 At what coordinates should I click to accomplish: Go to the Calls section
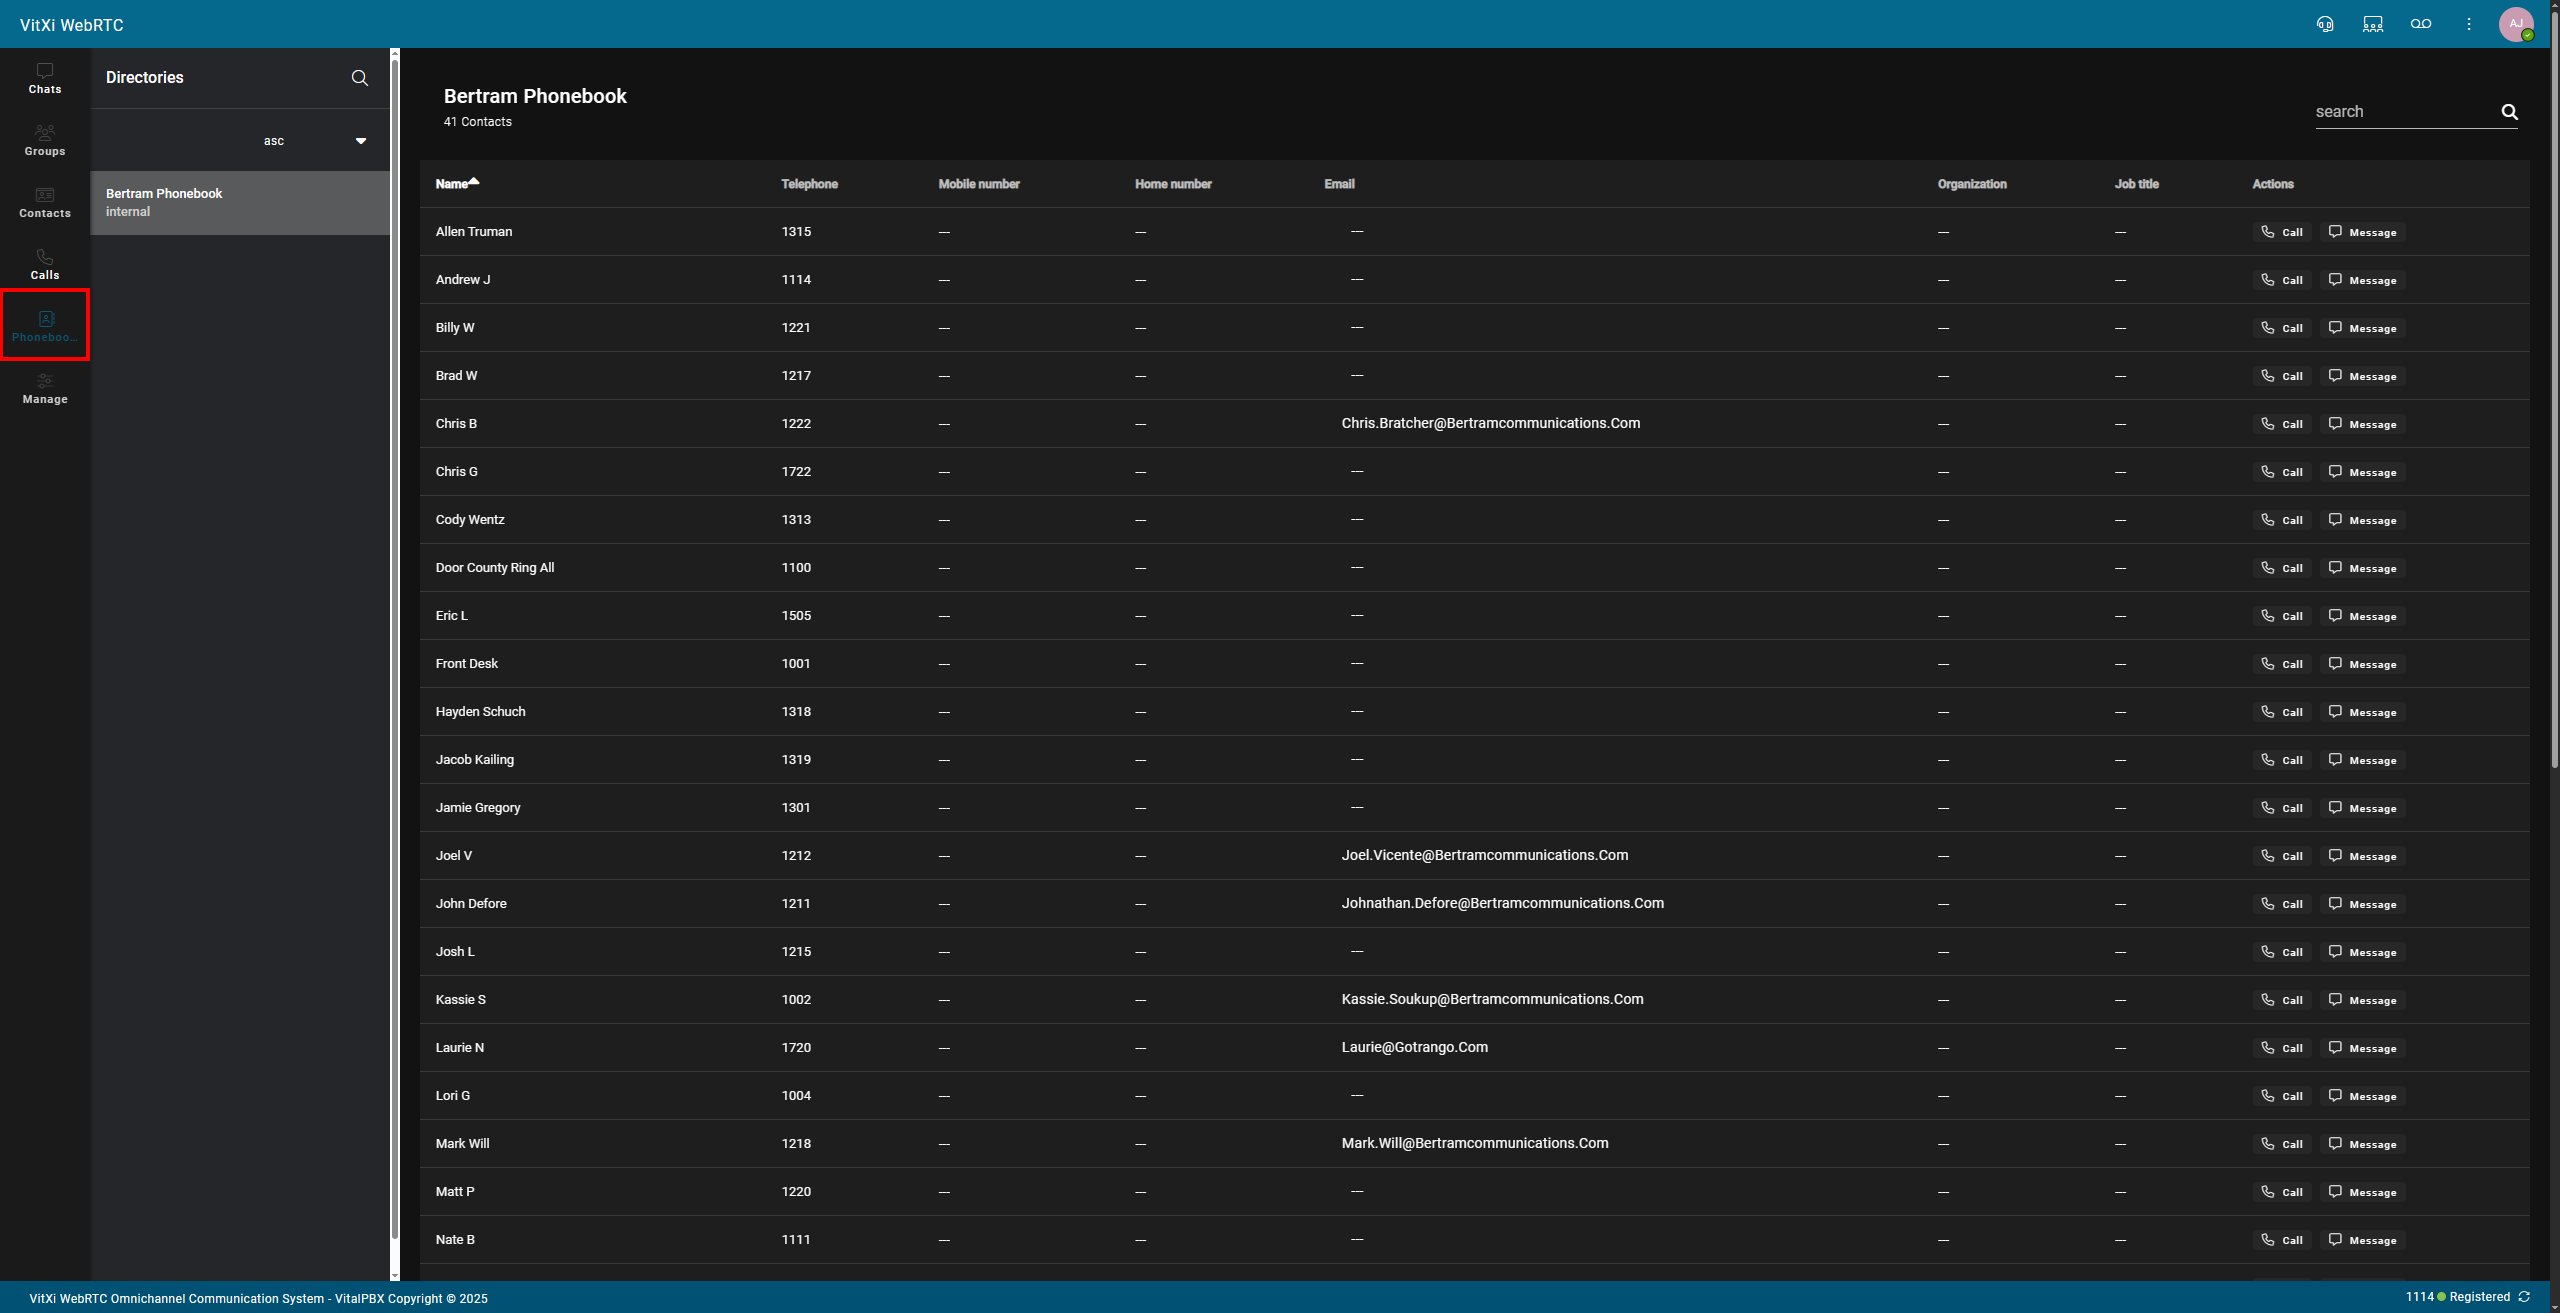(45, 264)
